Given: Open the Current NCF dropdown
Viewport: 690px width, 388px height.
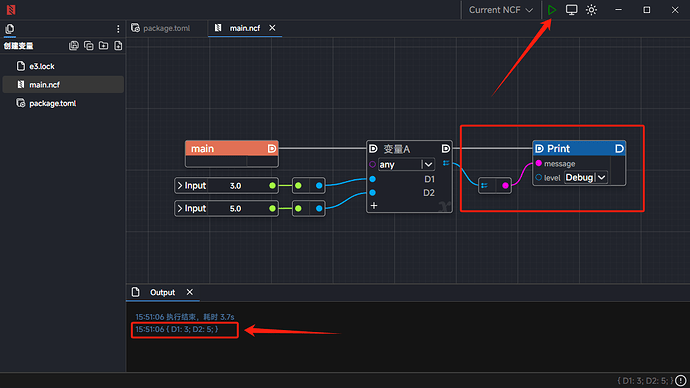Looking at the screenshot, I should click(501, 10).
